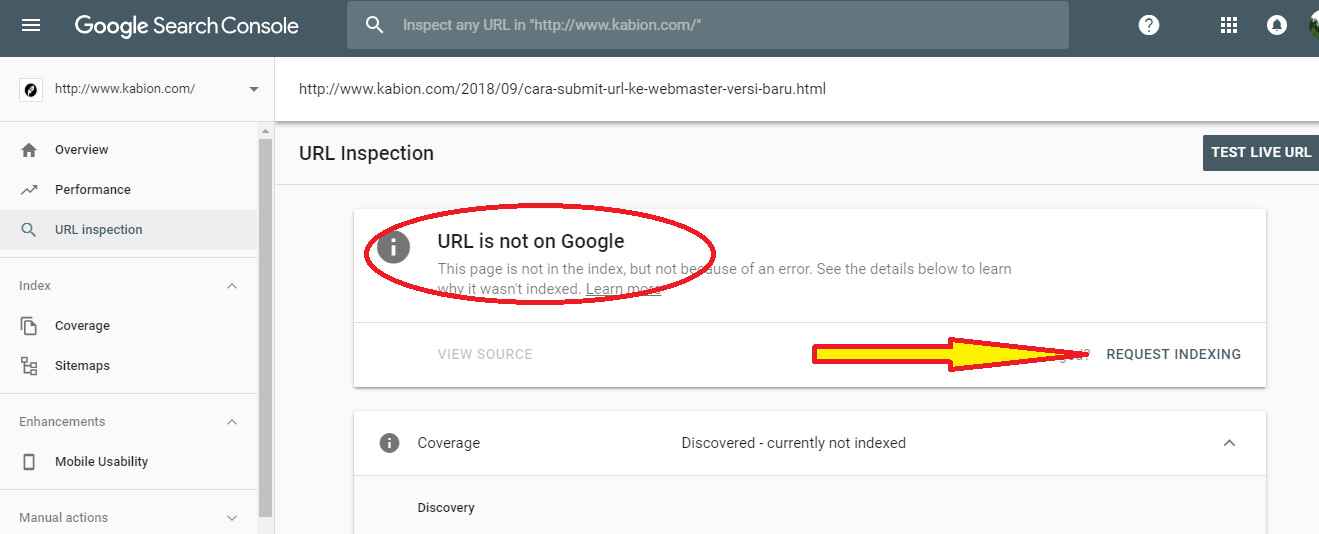Open the hamburger main menu
Viewport: 1319px width, 534px height.
click(31, 25)
